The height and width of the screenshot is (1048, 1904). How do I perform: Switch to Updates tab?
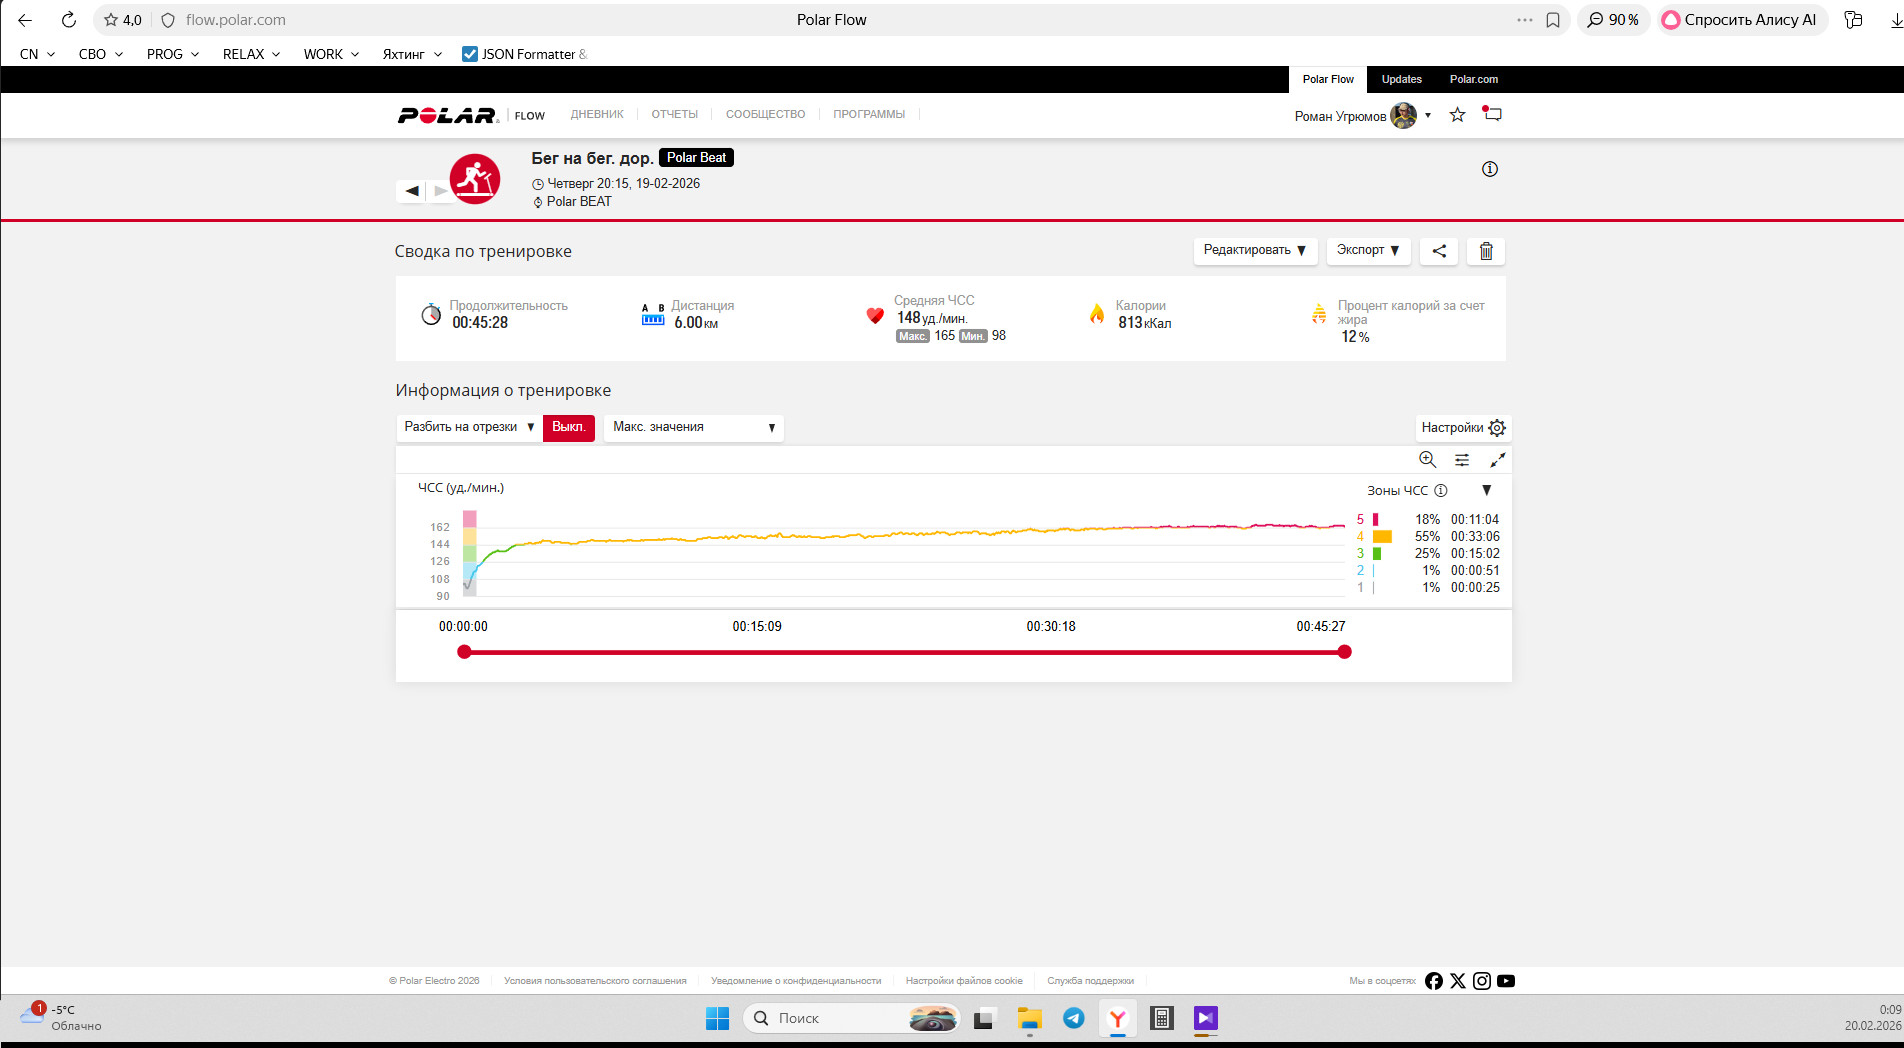1402,79
